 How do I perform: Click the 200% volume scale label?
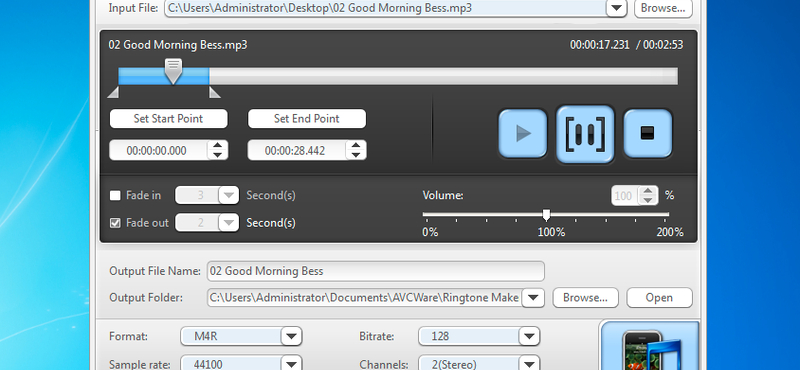(670, 232)
